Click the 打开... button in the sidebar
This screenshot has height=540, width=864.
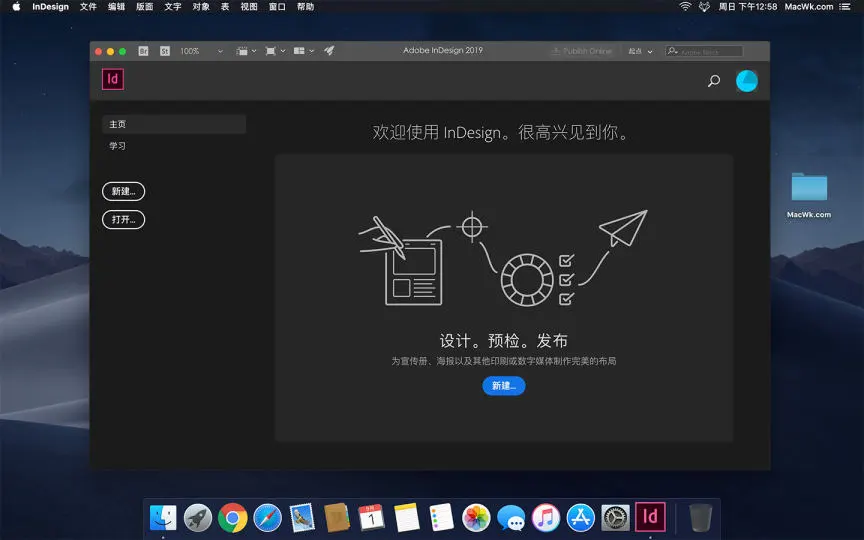[123, 219]
